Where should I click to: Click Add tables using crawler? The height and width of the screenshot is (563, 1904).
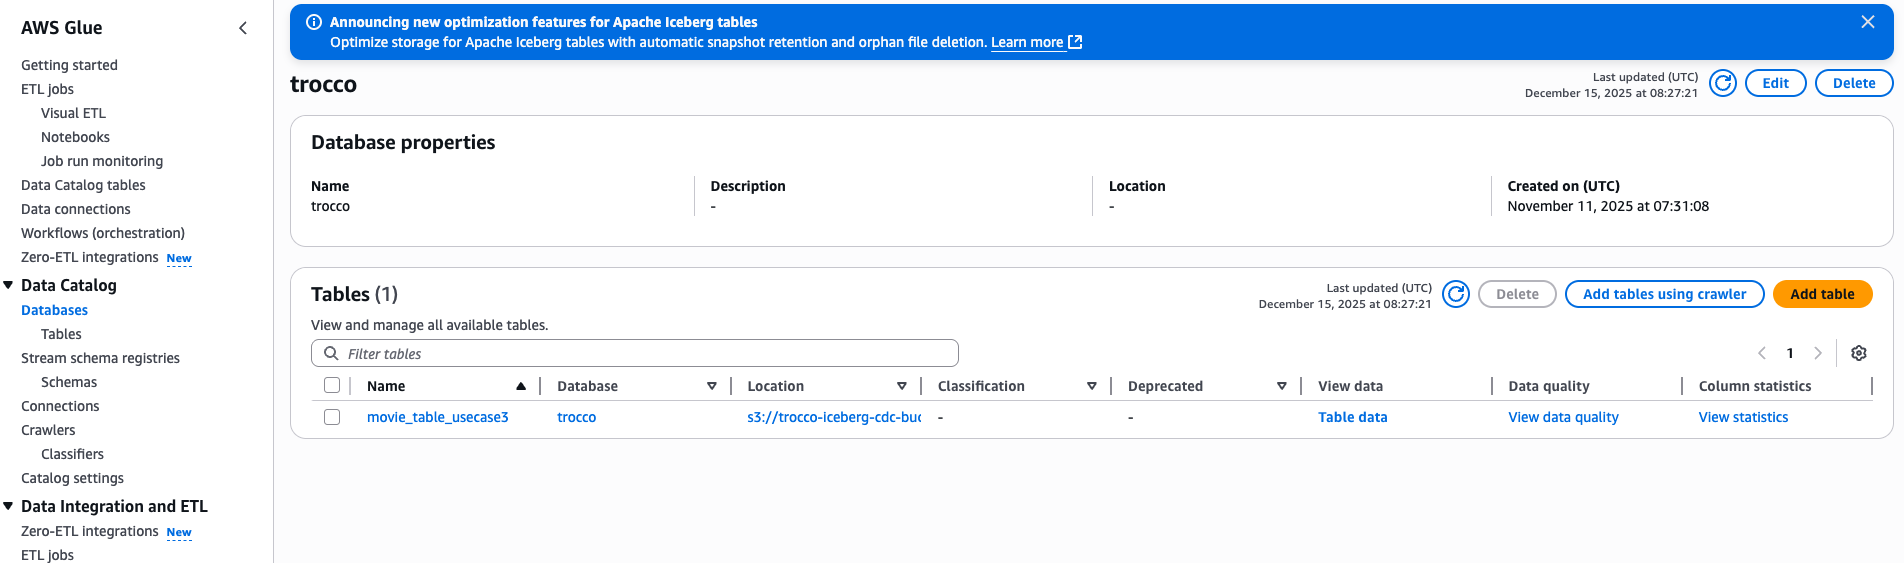(x=1663, y=294)
